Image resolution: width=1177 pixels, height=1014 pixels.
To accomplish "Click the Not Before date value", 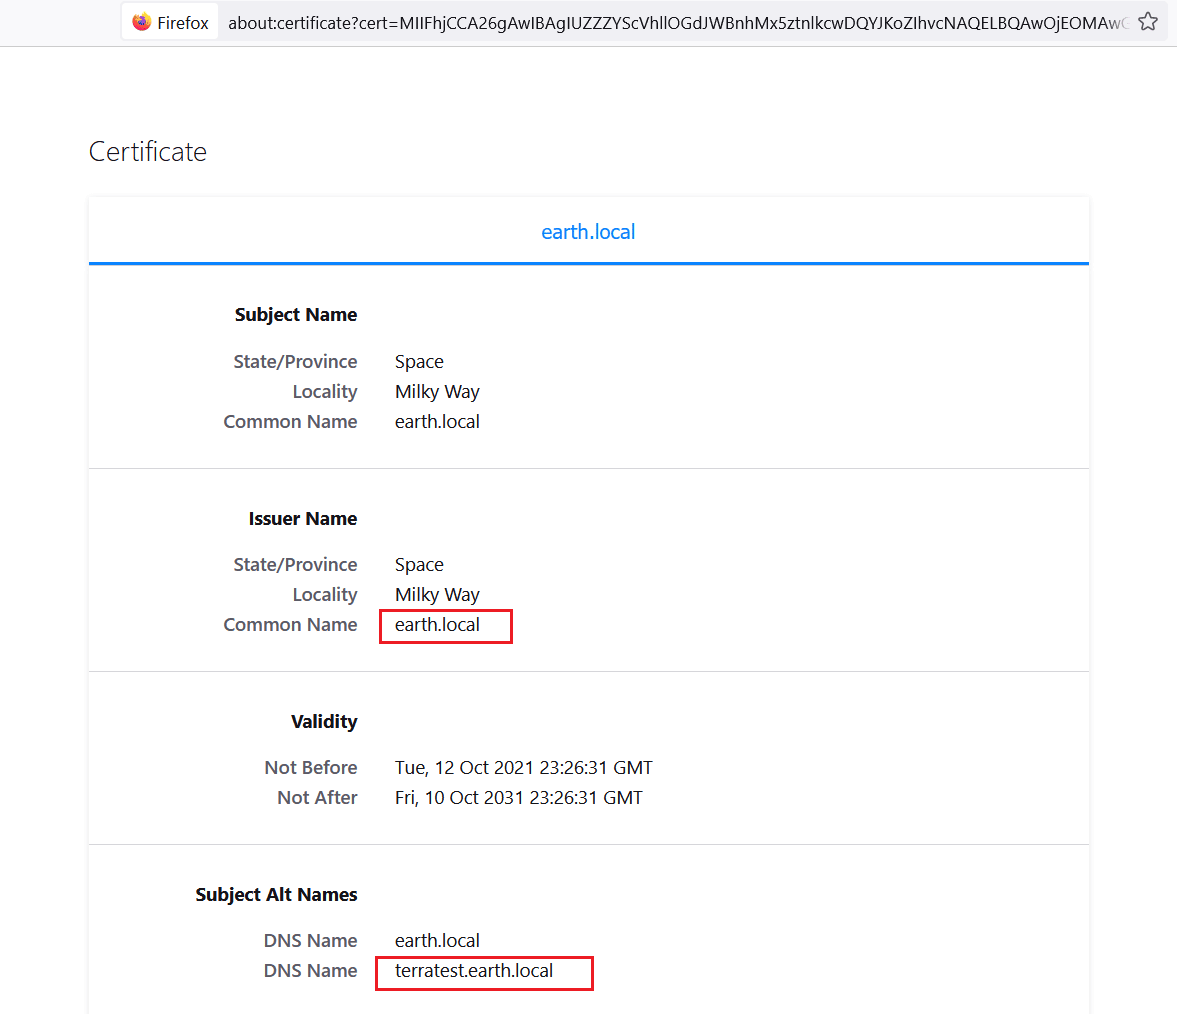I will pyautogui.click(x=523, y=768).
